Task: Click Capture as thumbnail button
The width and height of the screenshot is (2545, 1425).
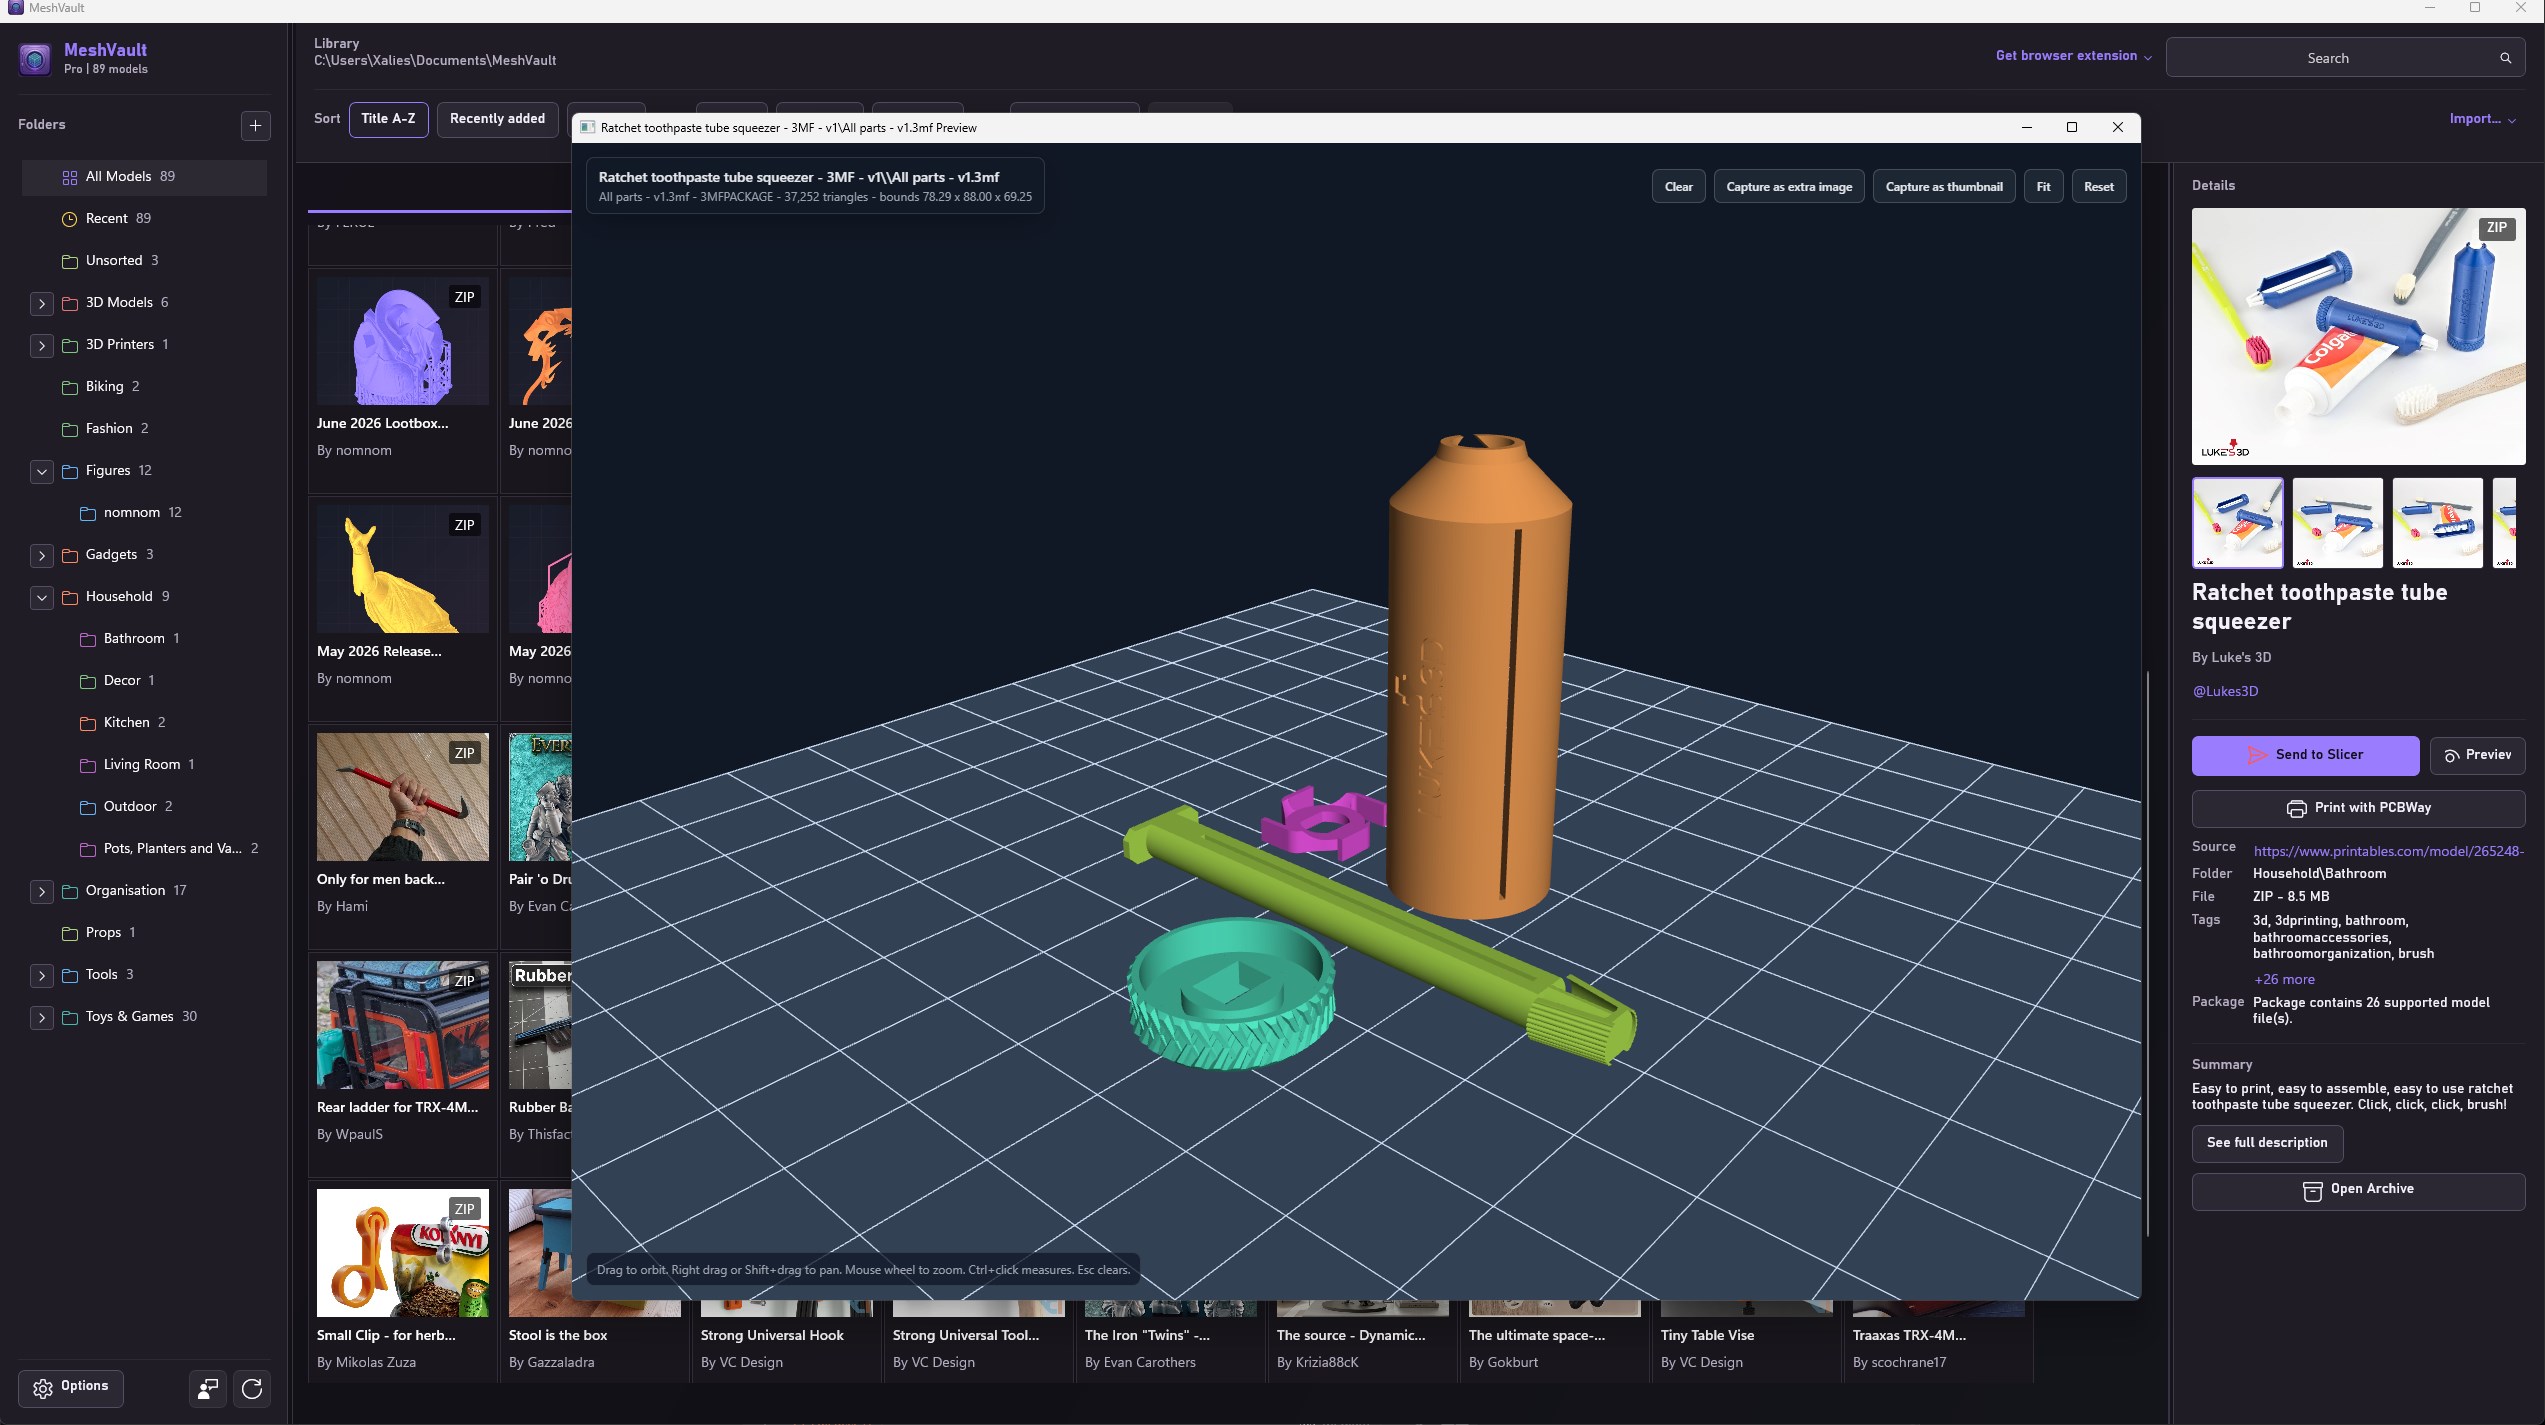Action: [x=1943, y=187]
